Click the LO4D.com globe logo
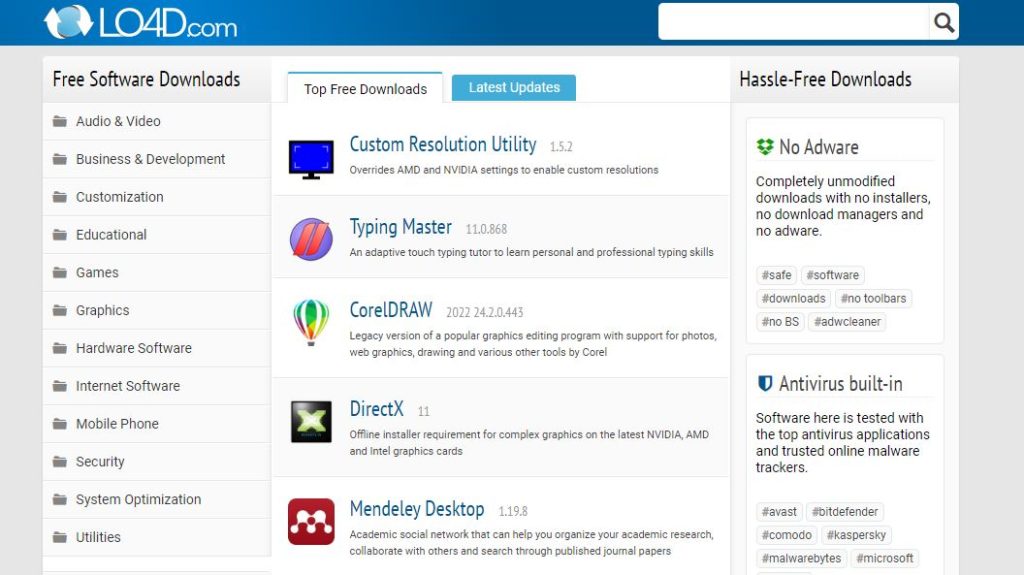This screenshot has width=1024, height=575. point(69,22)
